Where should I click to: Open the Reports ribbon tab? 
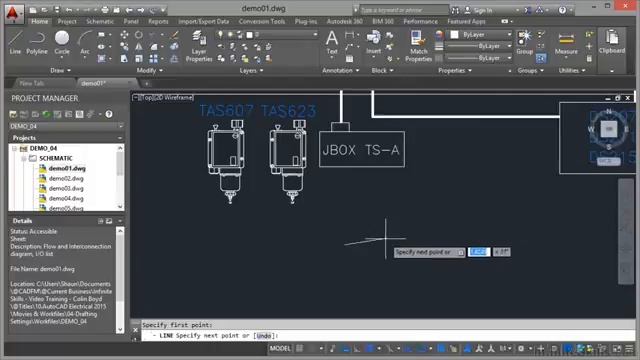pyautogui.click(x=158, y=21)
